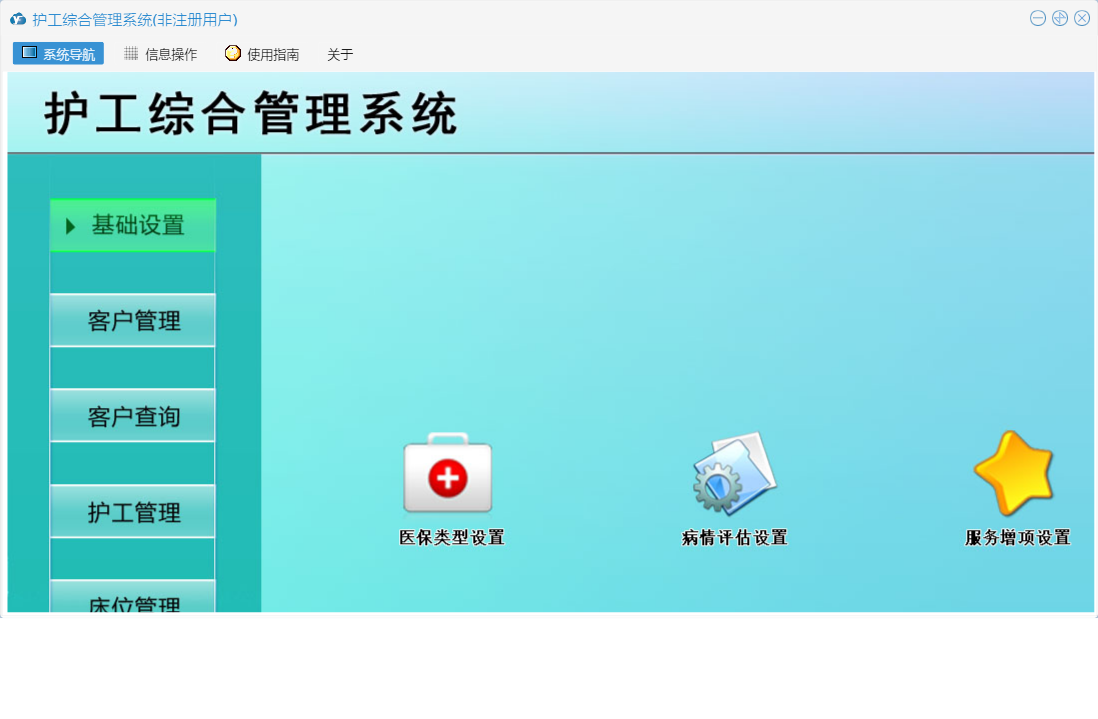Screen dimensions: 1098x719
Task: Click the monitor icon beside 系统导航
Action: click(29, 53)
